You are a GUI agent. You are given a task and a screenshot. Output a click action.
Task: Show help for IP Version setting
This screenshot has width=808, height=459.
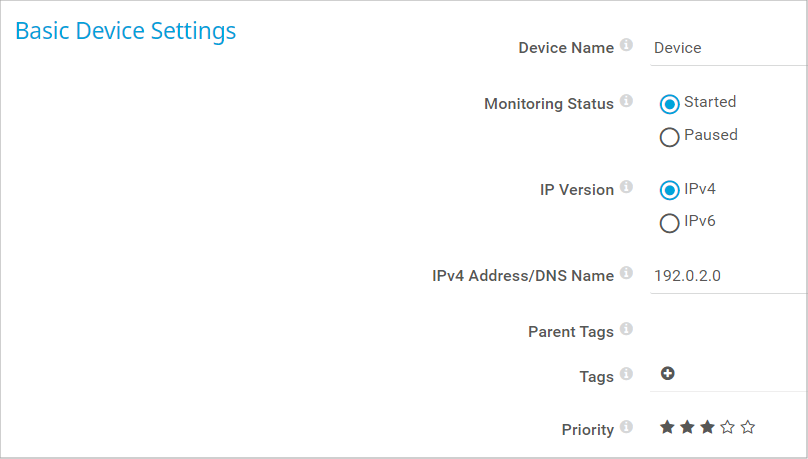pos(626,186)
